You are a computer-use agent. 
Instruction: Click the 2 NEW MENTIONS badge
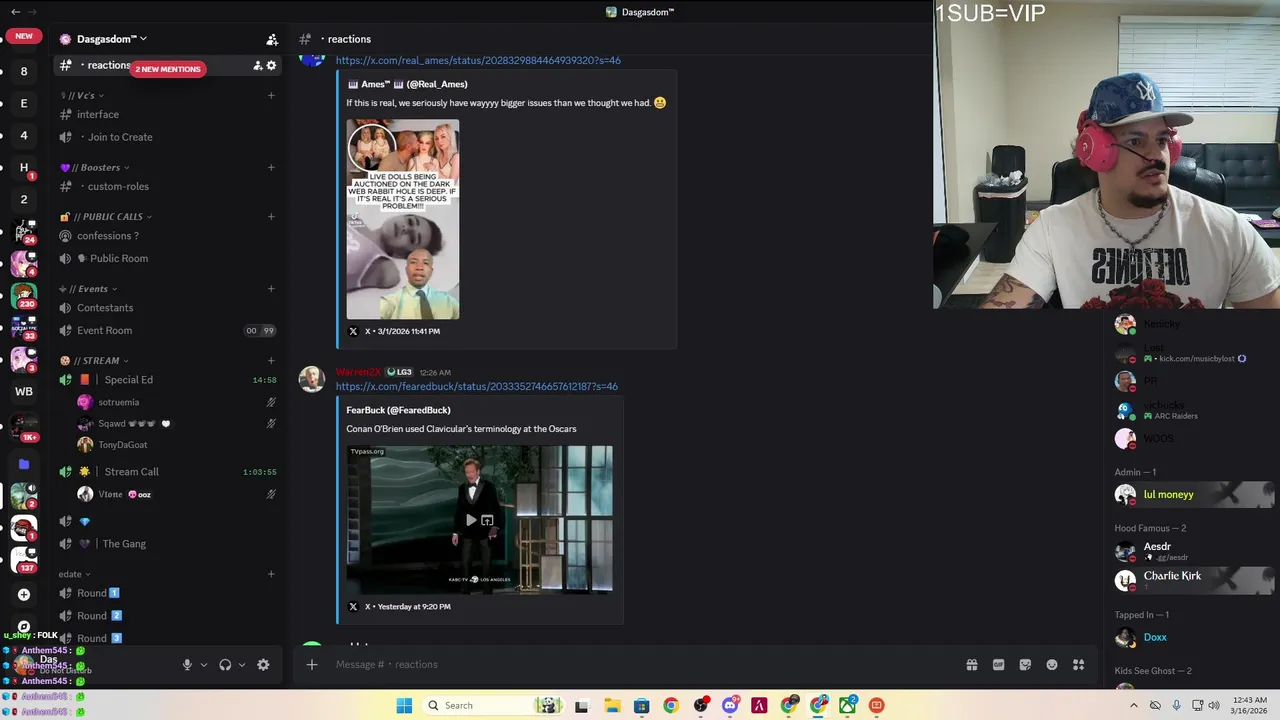click(168, 69)
